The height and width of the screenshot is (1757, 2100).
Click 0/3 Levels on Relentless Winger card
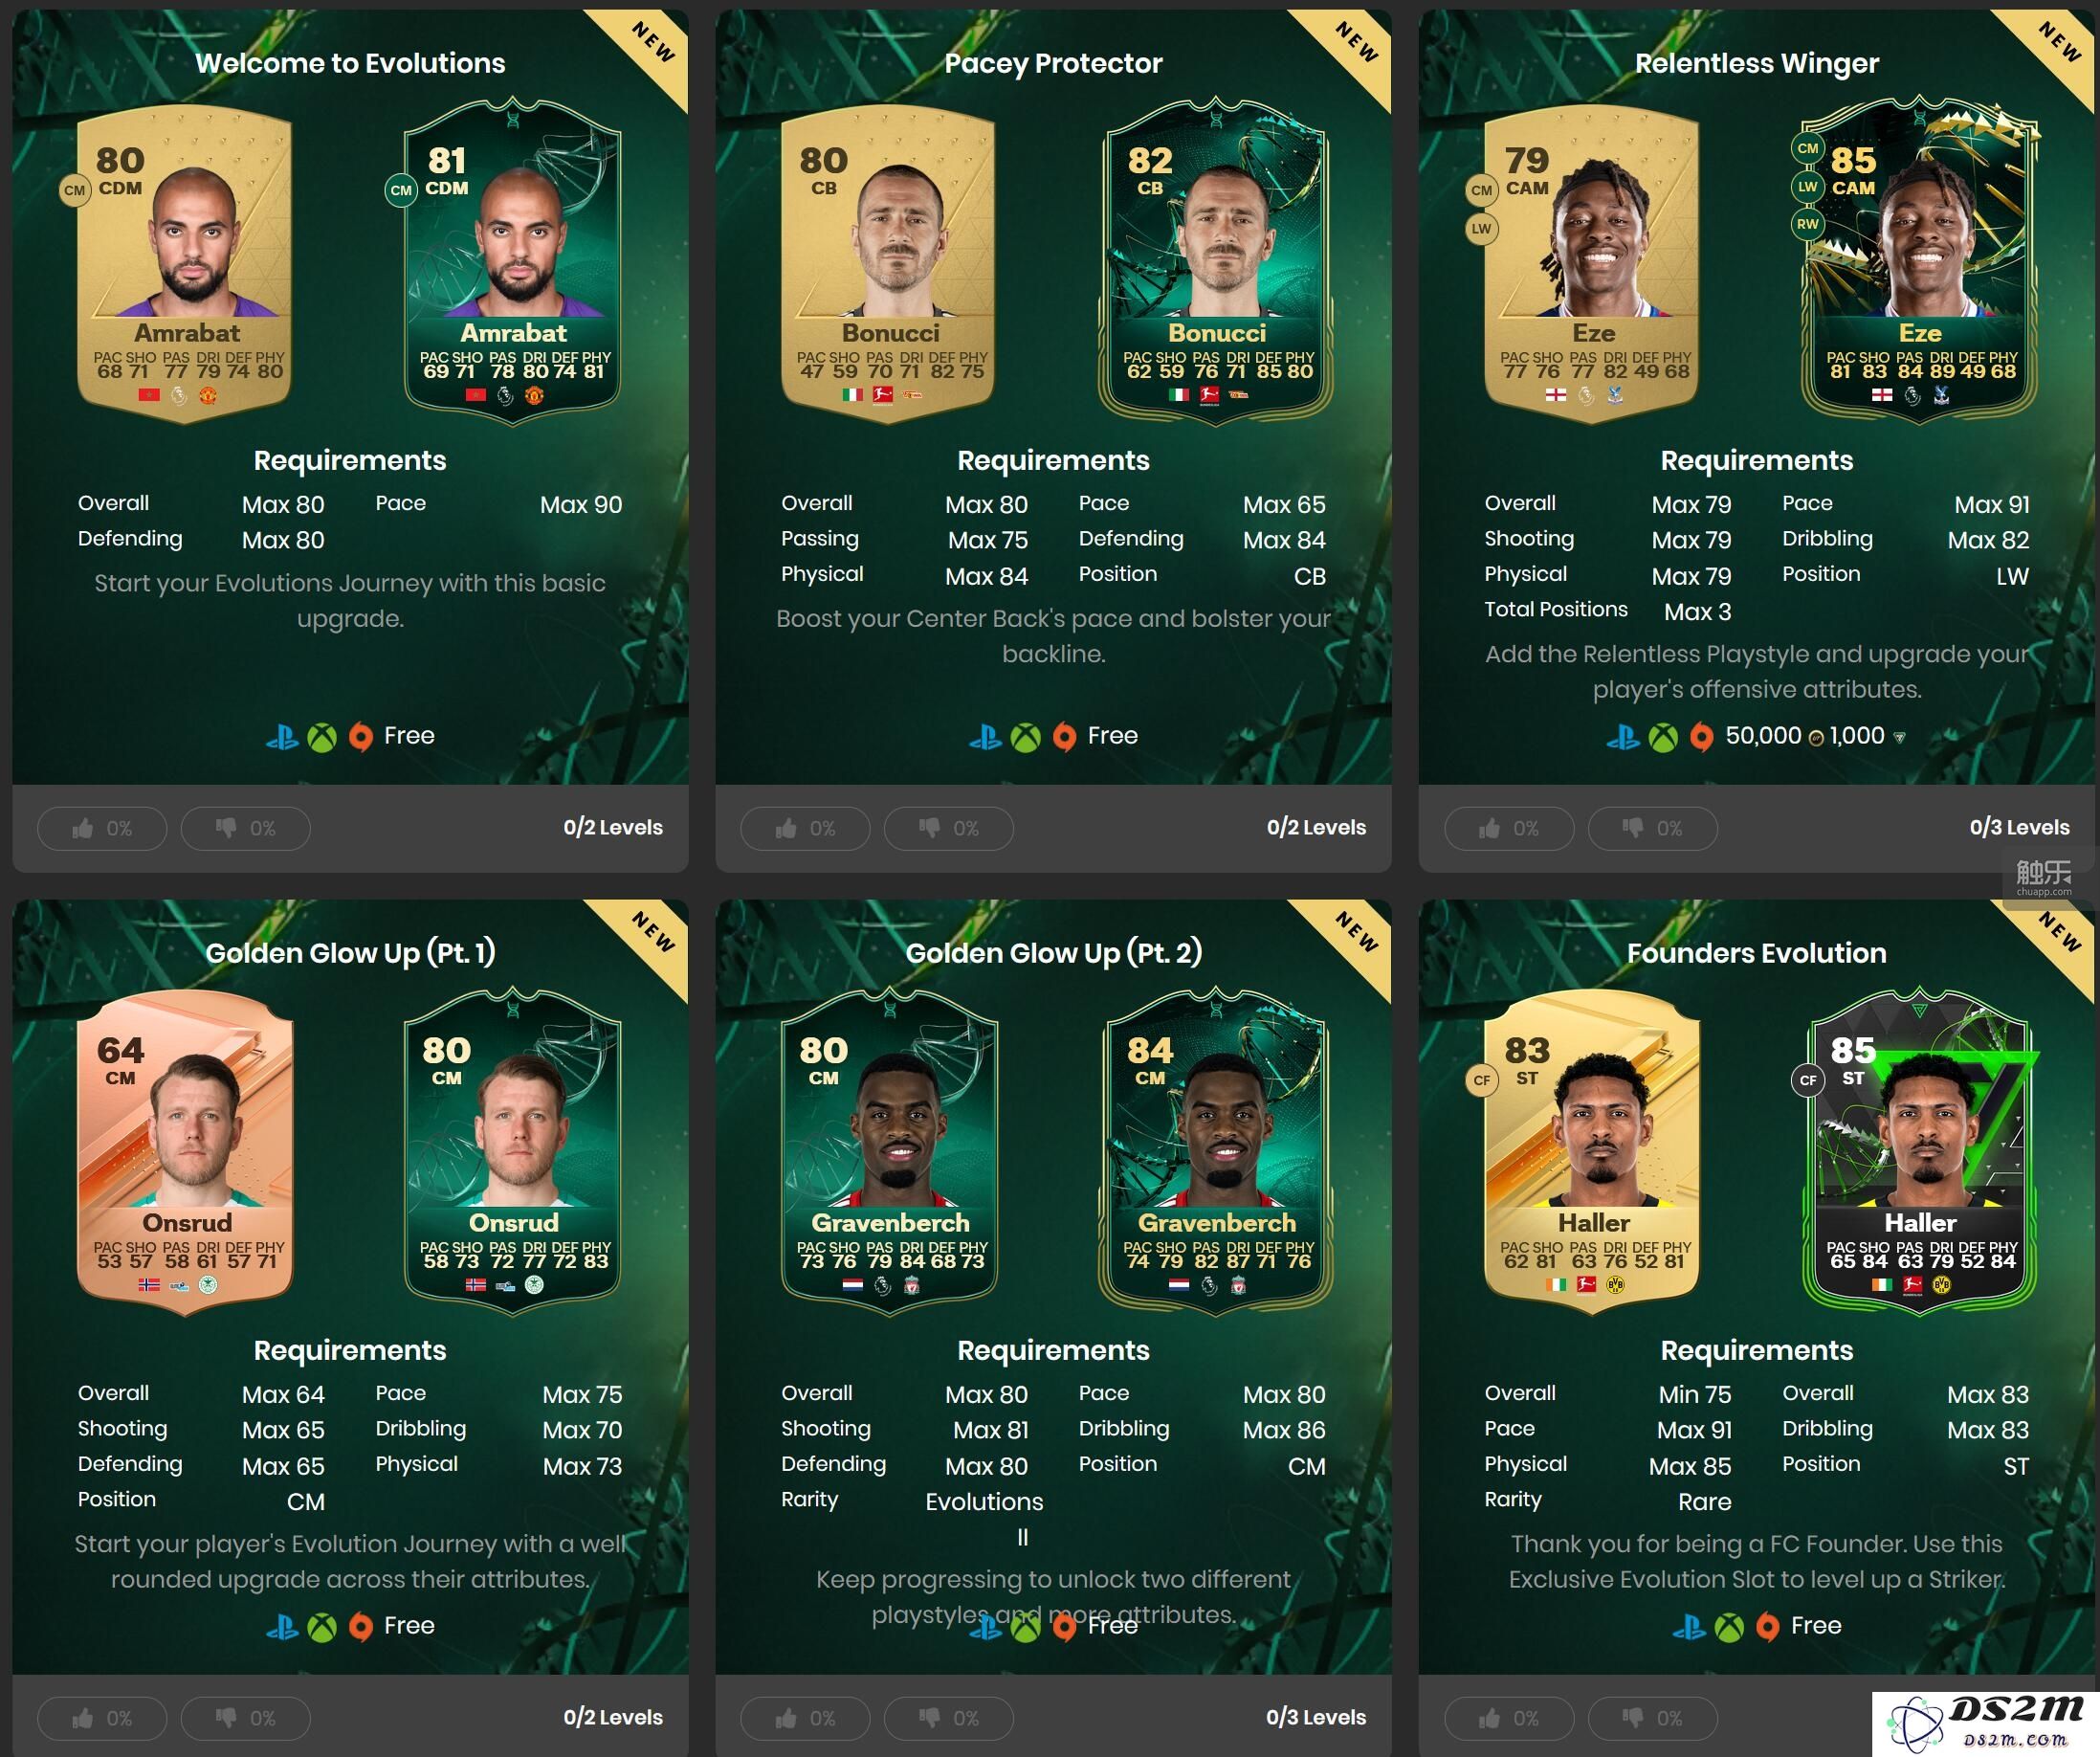[x=2019, y=828]
